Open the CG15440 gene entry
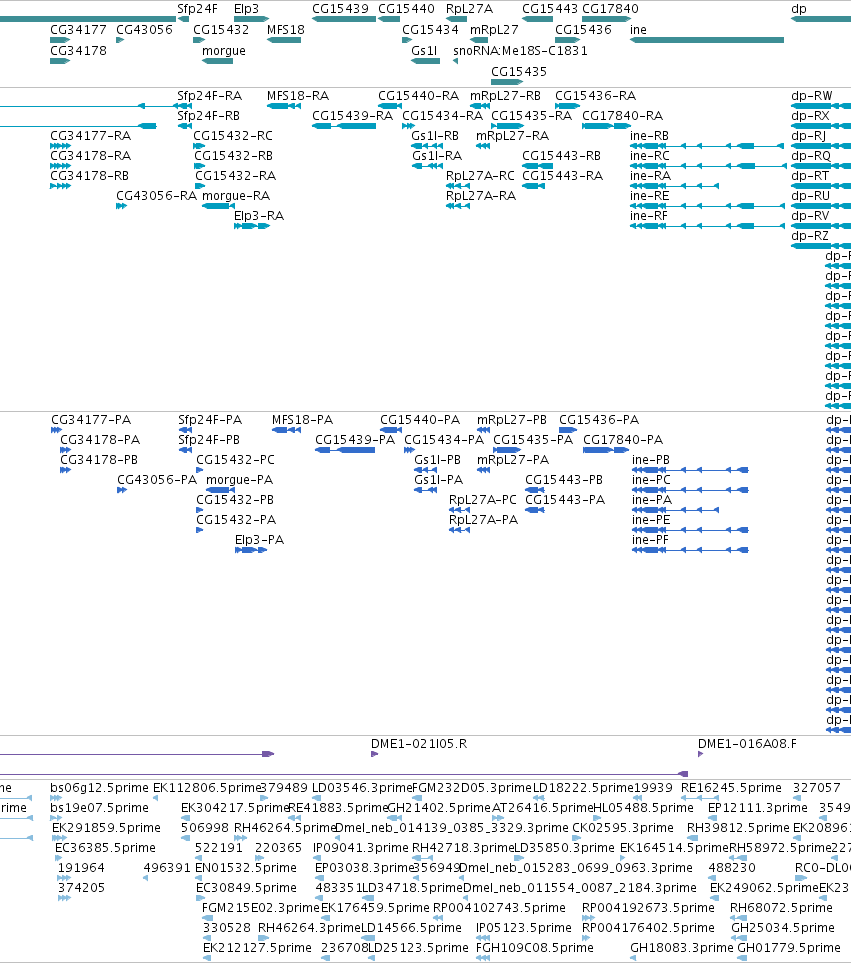The image size is (851, 963). tap(406, 9)
